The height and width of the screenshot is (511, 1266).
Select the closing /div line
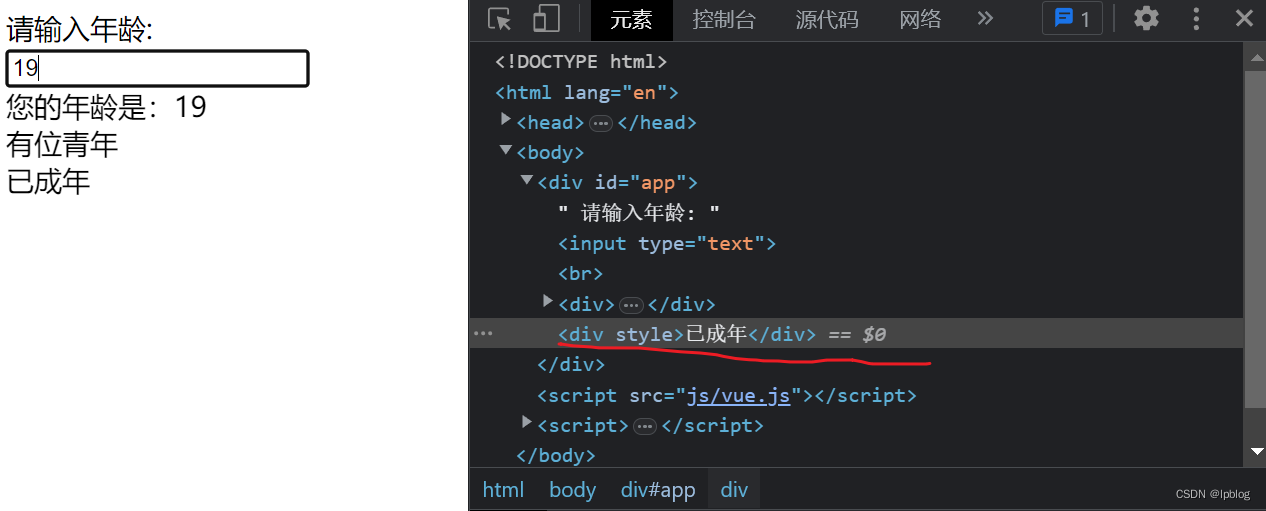tap(571, 364)
